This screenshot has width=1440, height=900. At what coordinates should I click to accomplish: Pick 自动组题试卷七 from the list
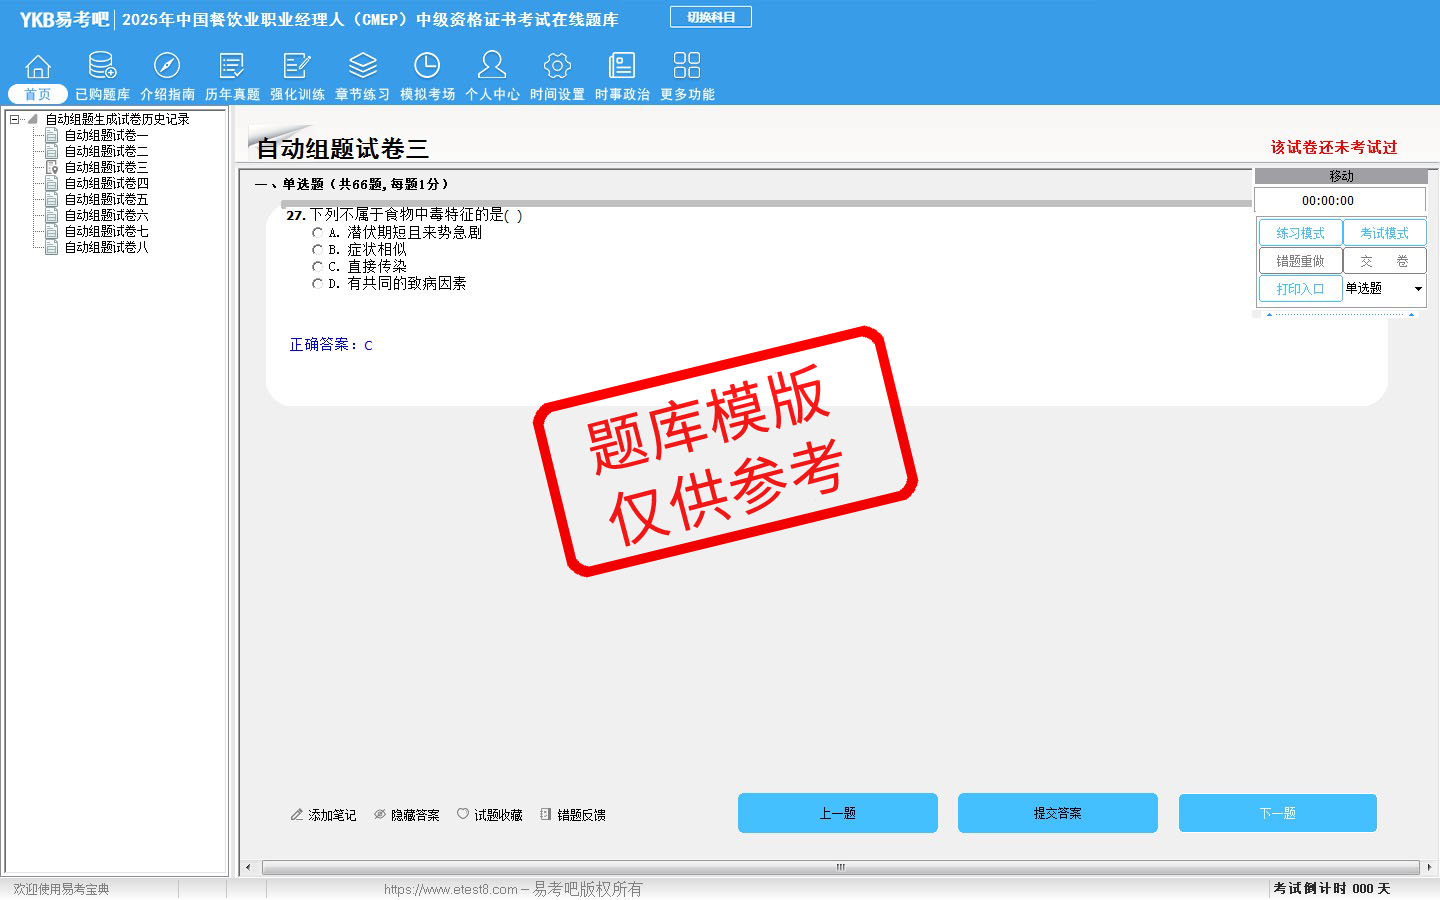click(x=106, y=231)
